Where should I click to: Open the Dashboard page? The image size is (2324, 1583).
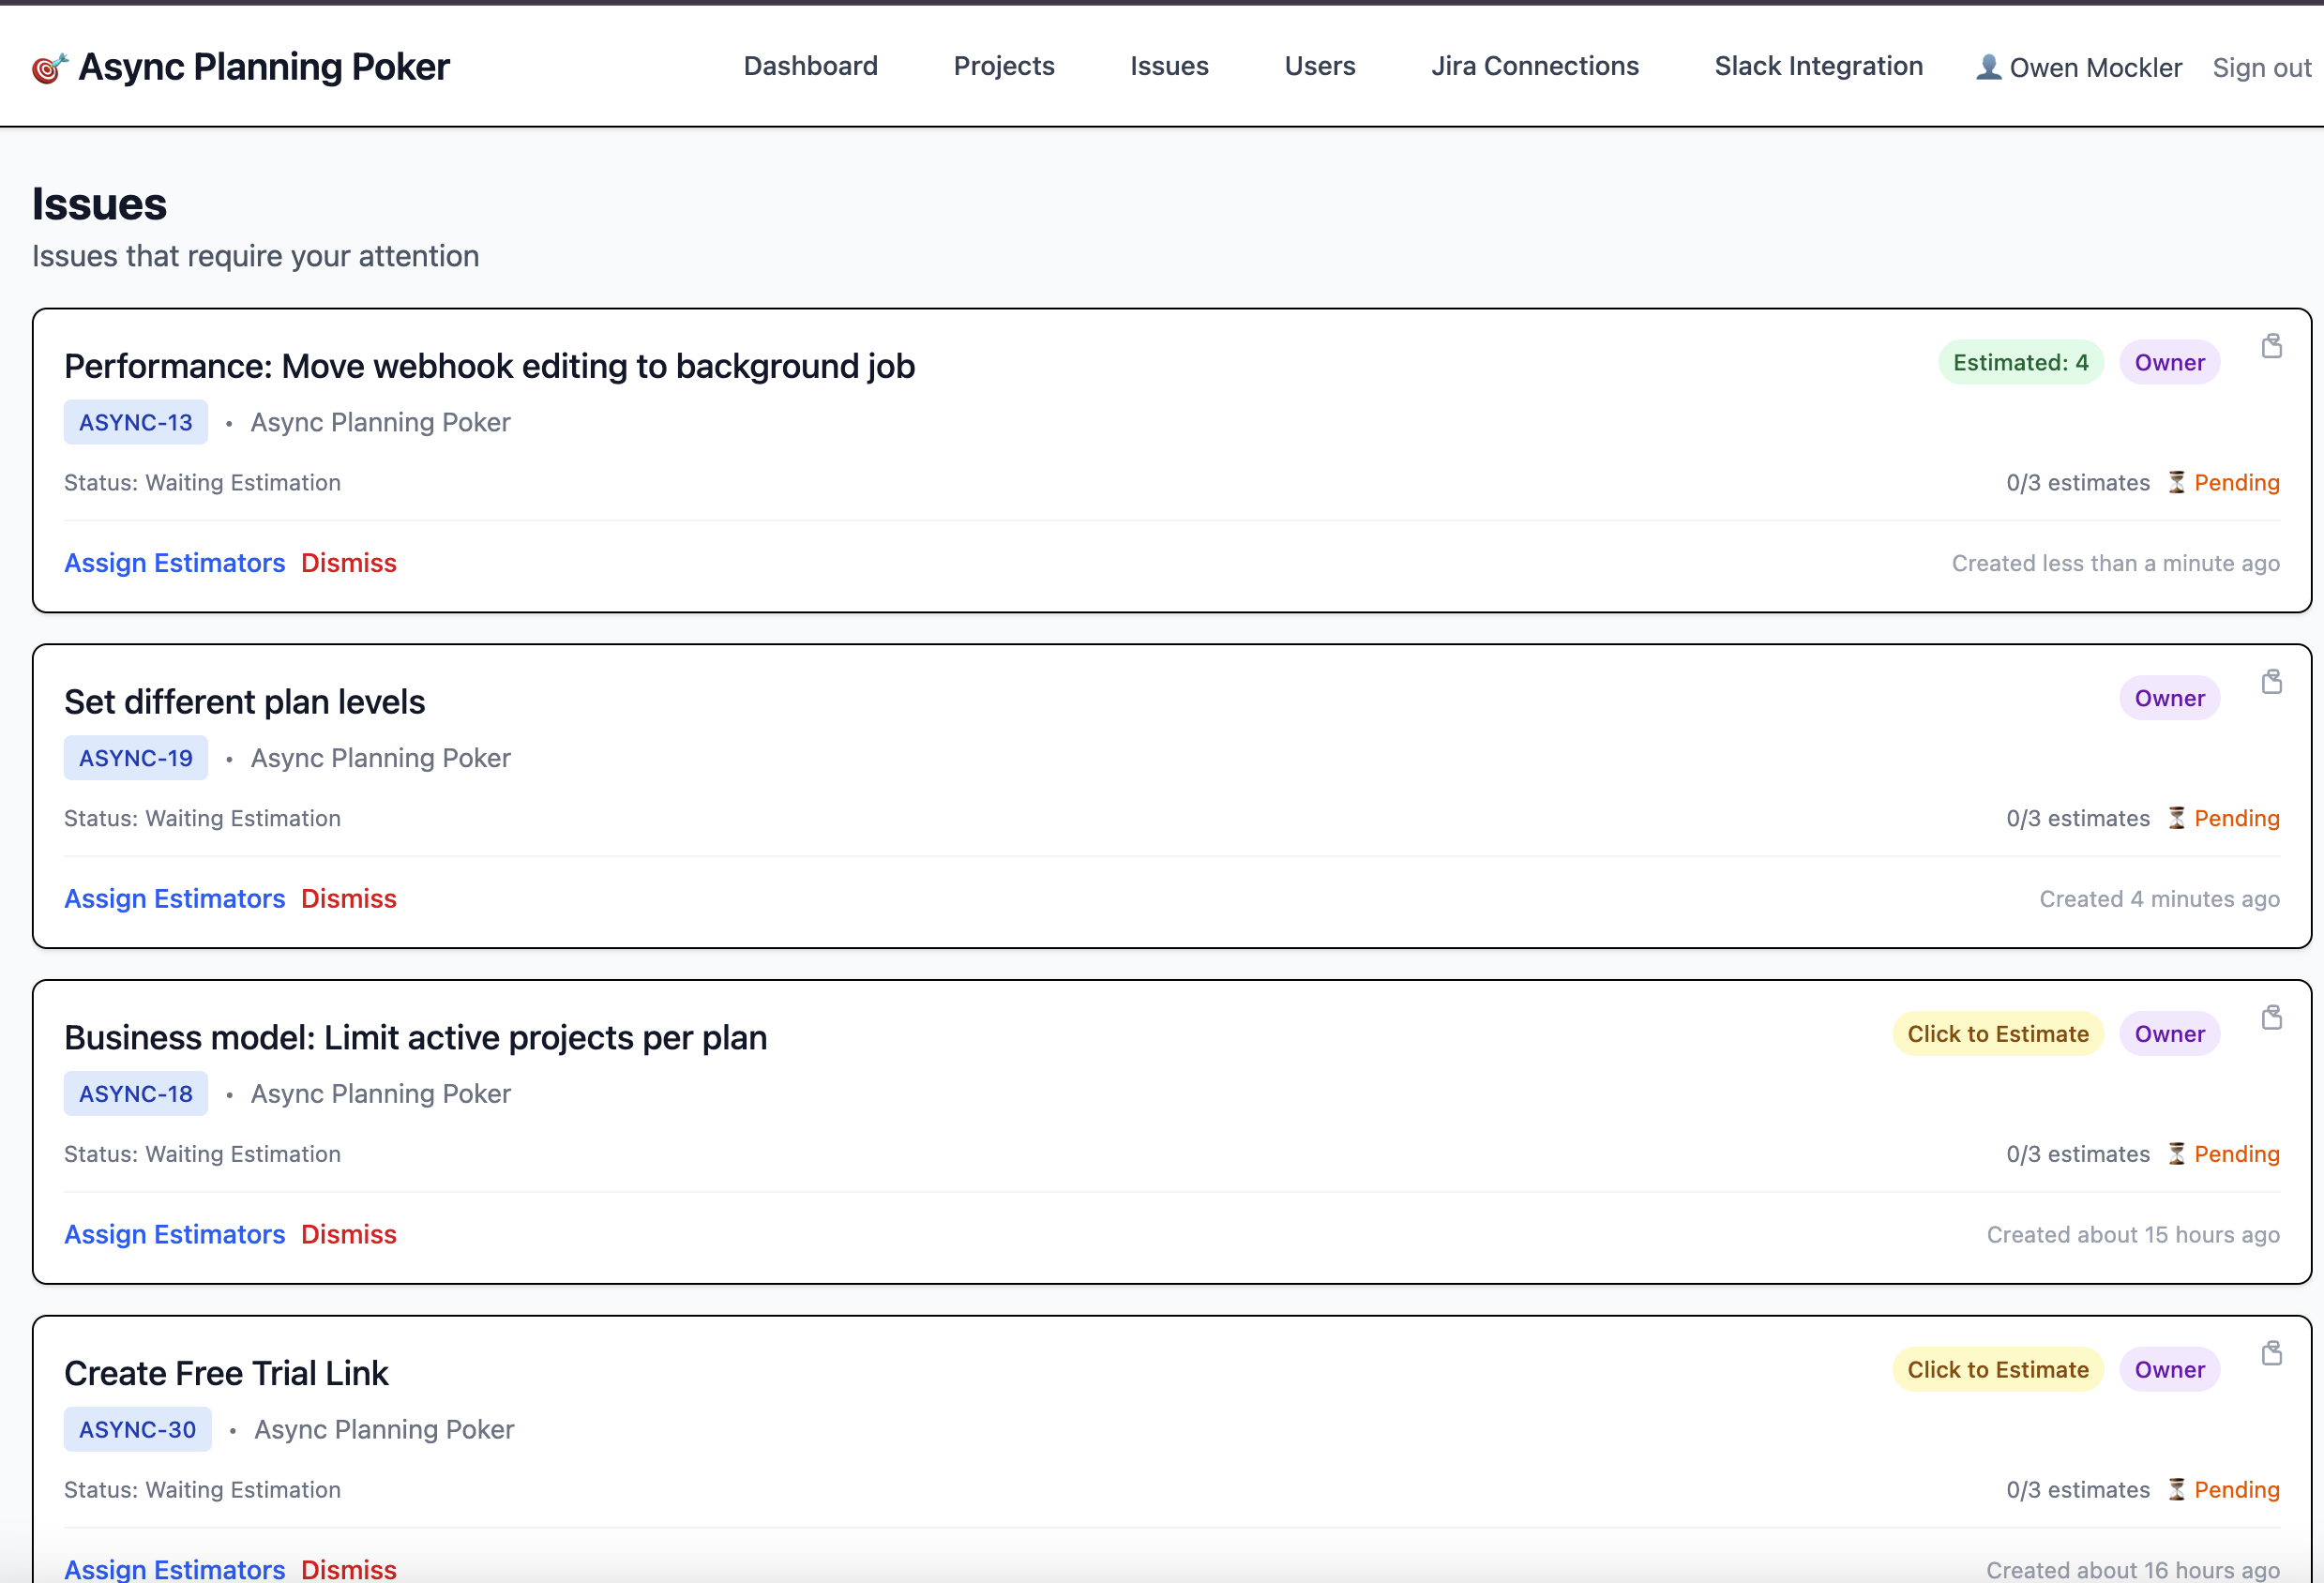[810, 66]
